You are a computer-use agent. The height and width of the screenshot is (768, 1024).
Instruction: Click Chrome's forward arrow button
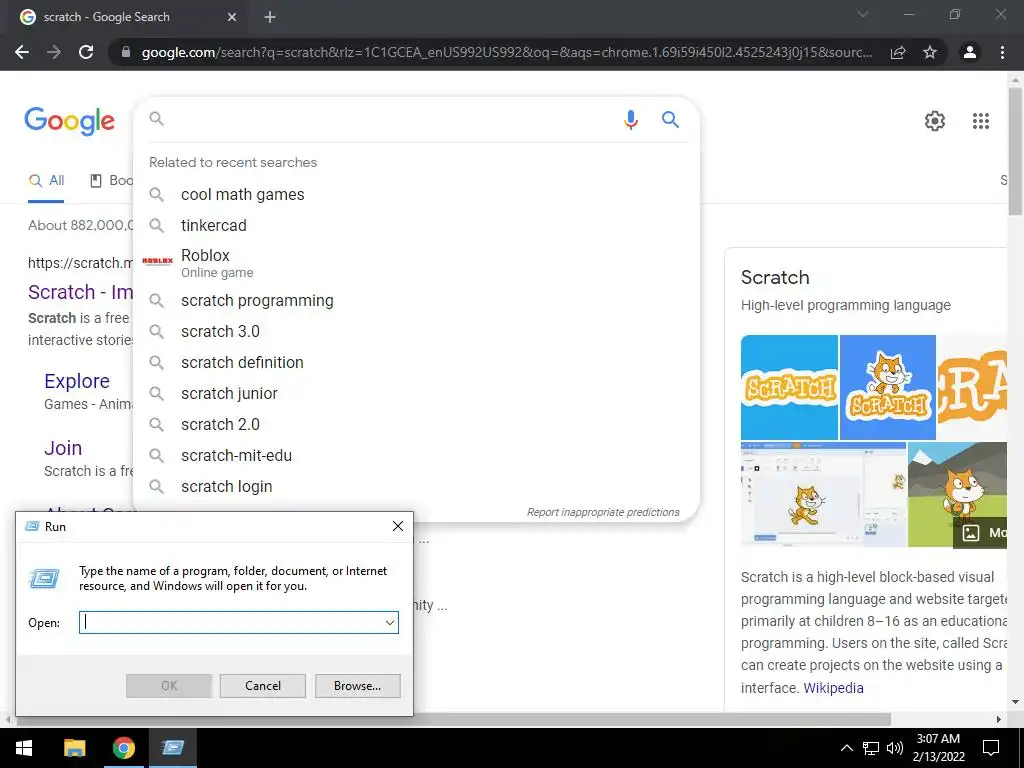tap(54, 52)
